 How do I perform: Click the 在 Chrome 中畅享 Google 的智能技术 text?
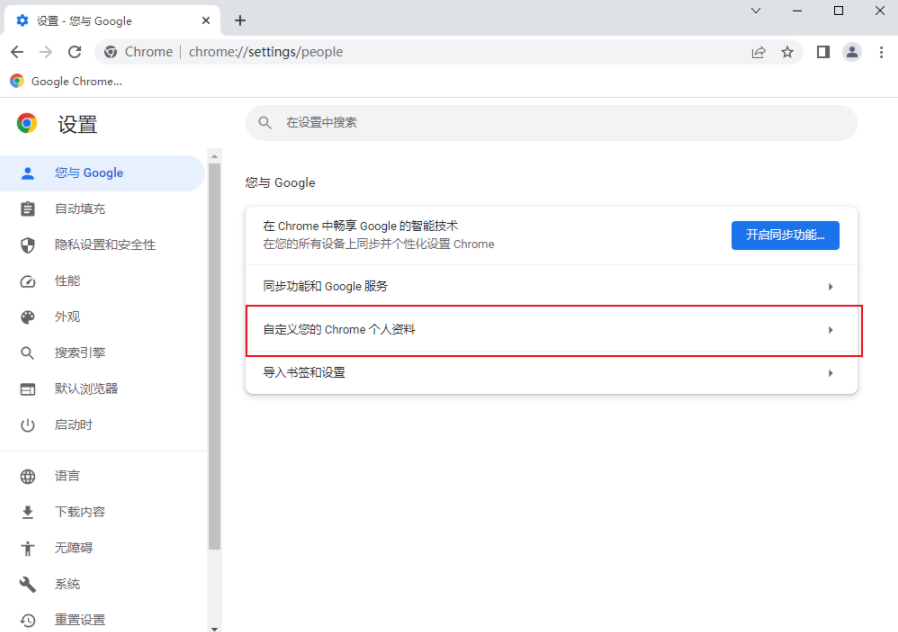click(x=360, y=226)
